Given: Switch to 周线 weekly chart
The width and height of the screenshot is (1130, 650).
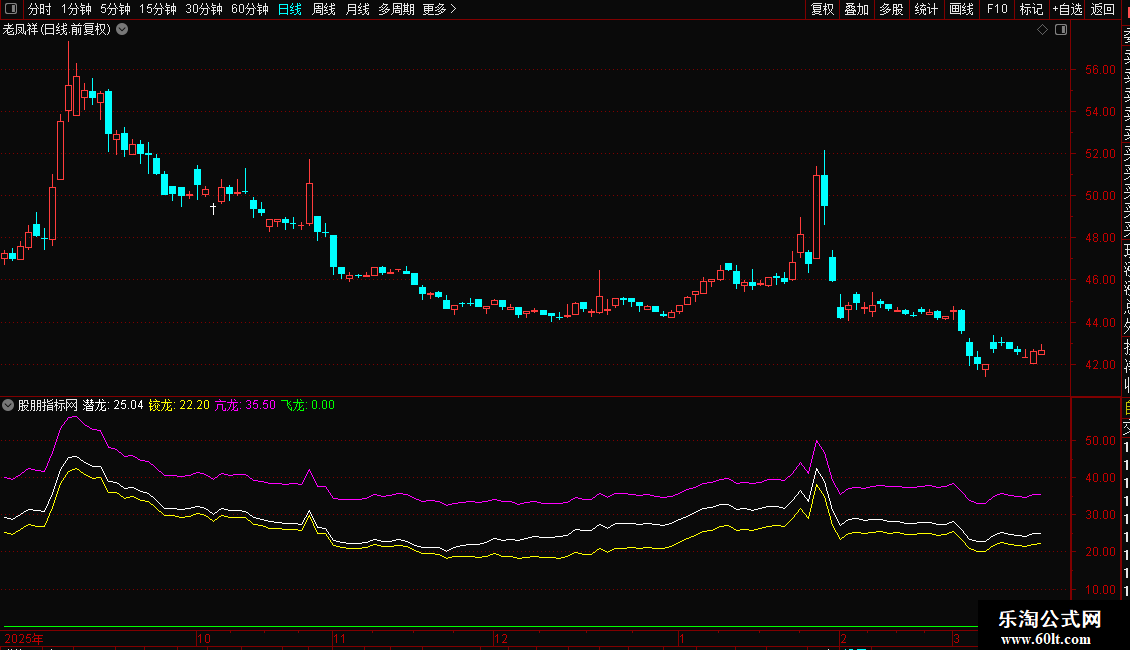Looking at the screenshot, I should 324,9.
